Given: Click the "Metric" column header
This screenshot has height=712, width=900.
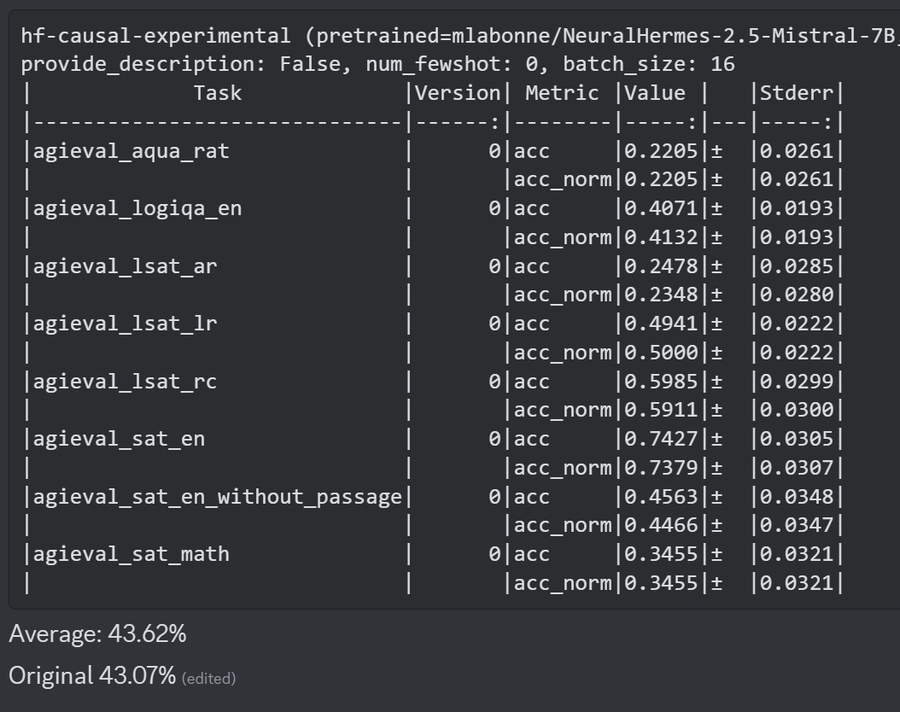Looking at the screenshot, I should pyautogui.click(x=562, y=93).
